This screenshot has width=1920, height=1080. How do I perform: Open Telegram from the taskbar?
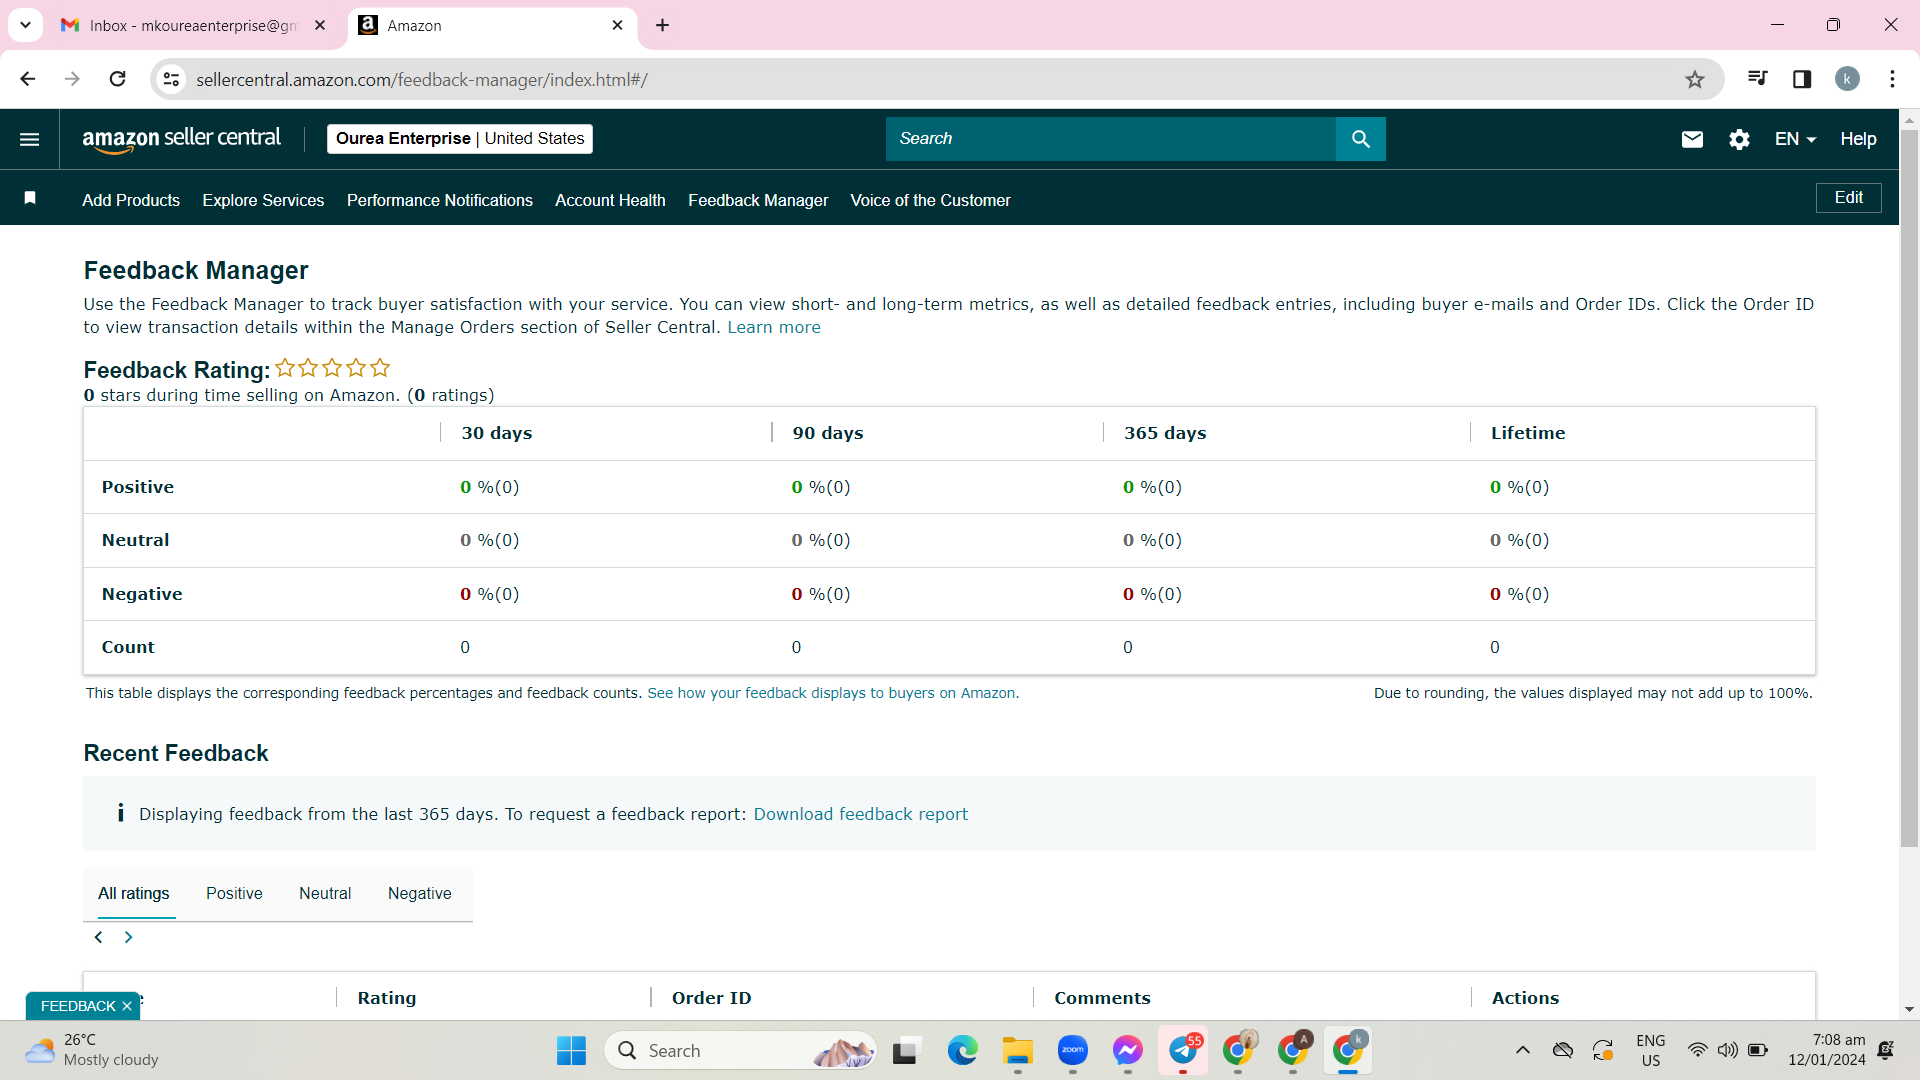1183,1051
